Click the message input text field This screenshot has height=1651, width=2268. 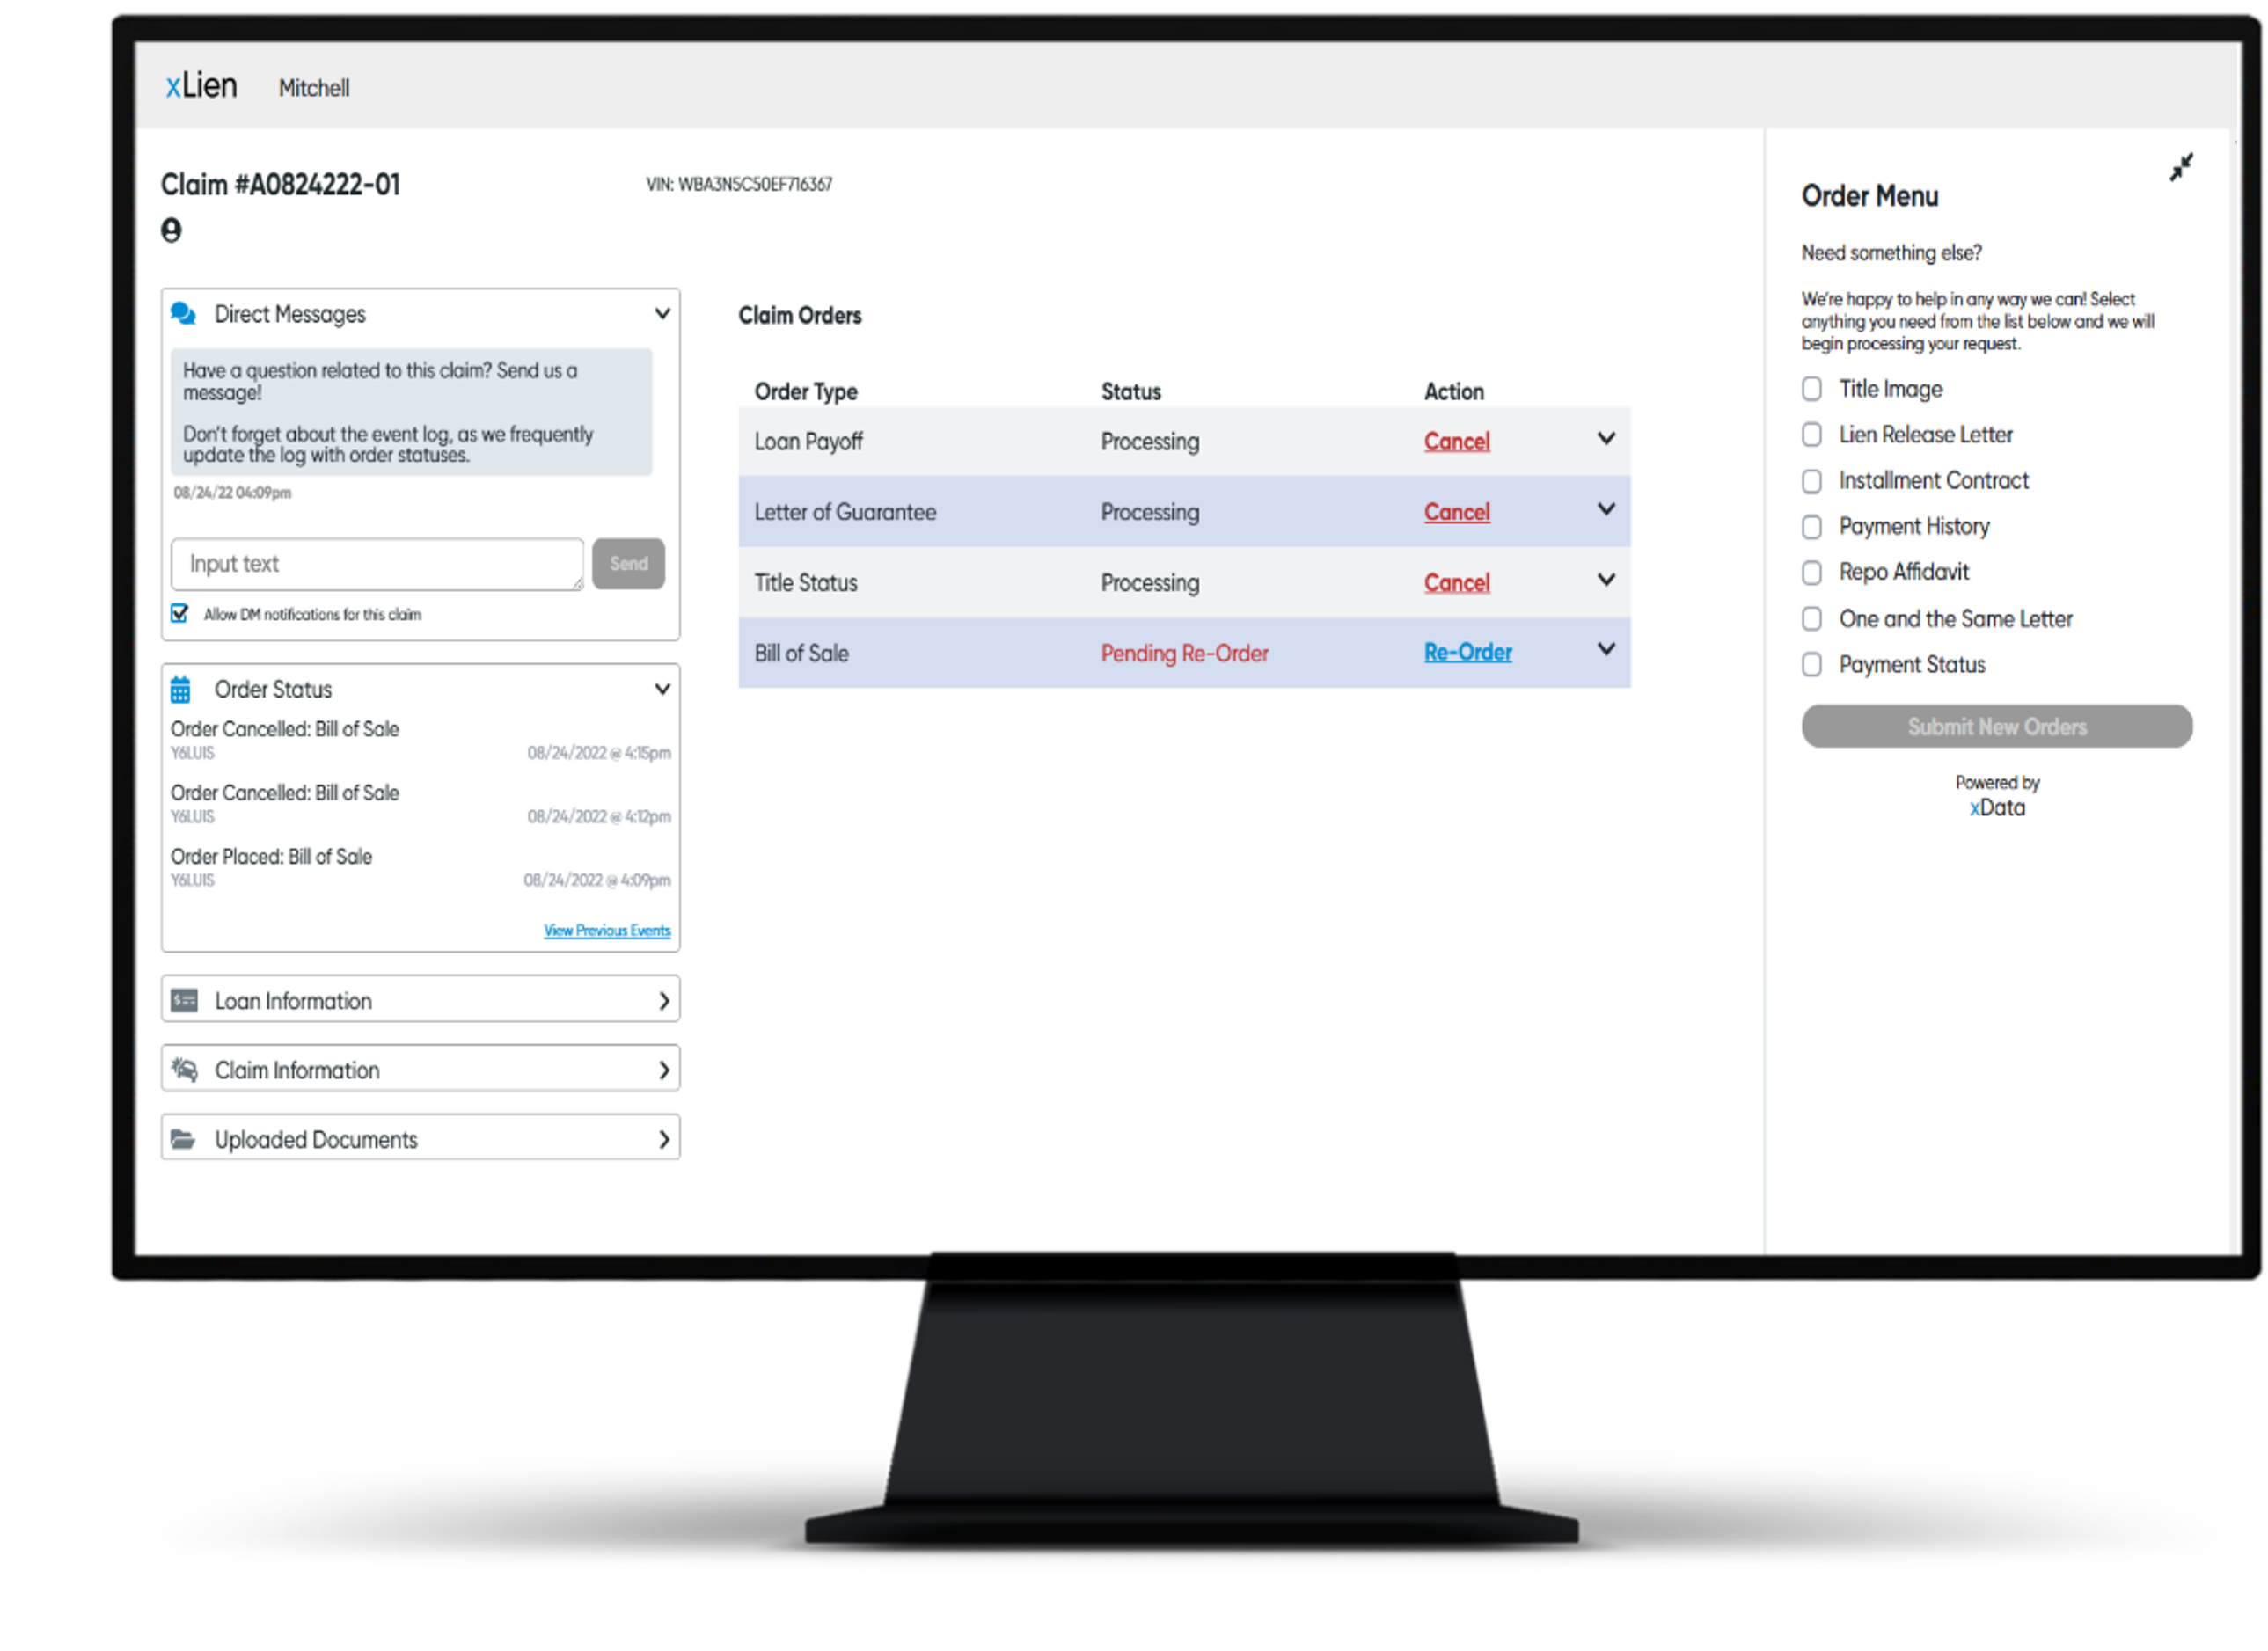pyautogui.click(x=377, y=563)
